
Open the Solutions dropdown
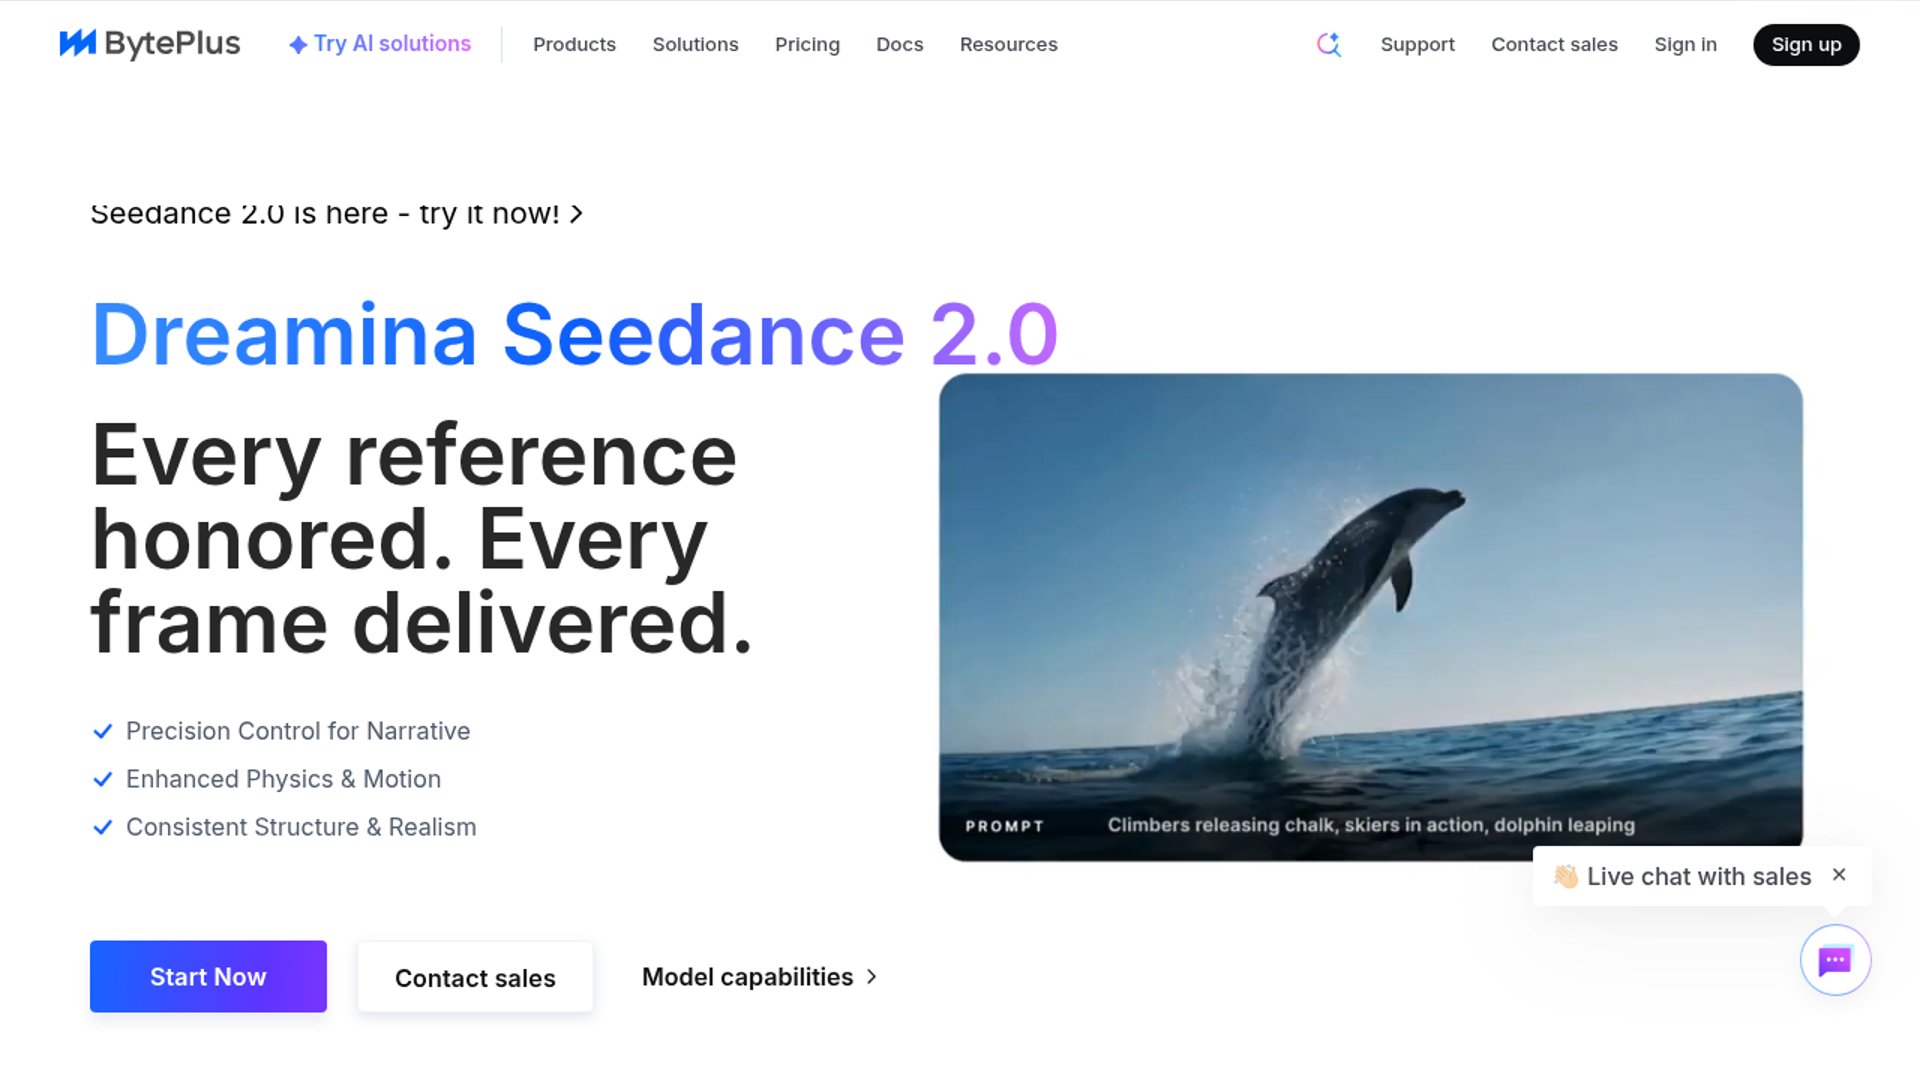pos(695,44)
